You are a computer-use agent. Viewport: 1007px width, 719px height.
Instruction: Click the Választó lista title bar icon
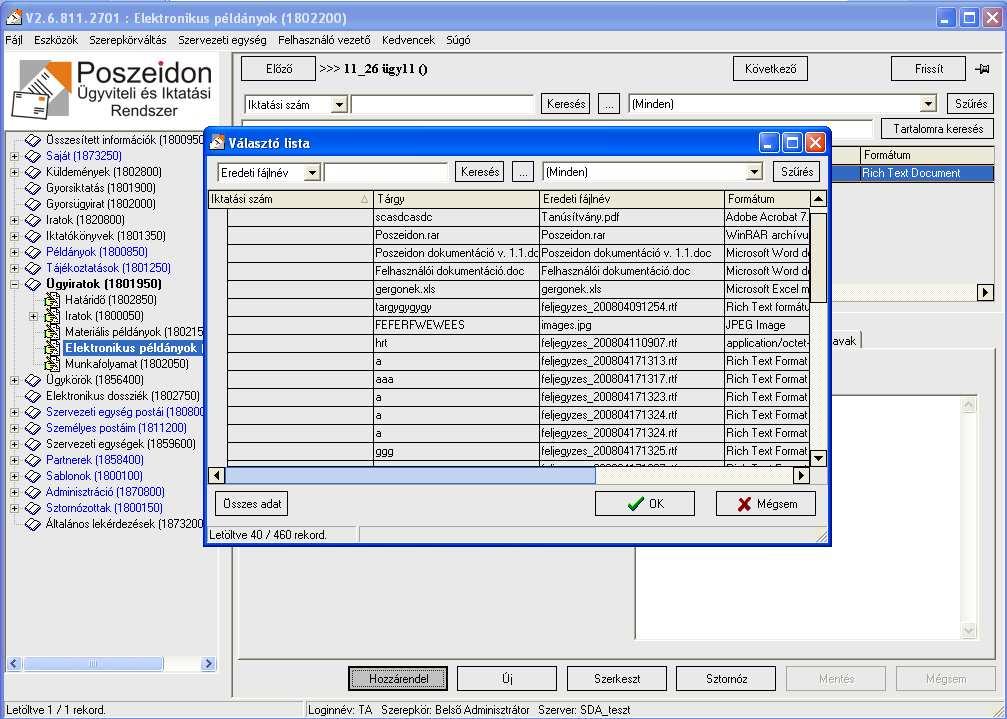[218, 143]
